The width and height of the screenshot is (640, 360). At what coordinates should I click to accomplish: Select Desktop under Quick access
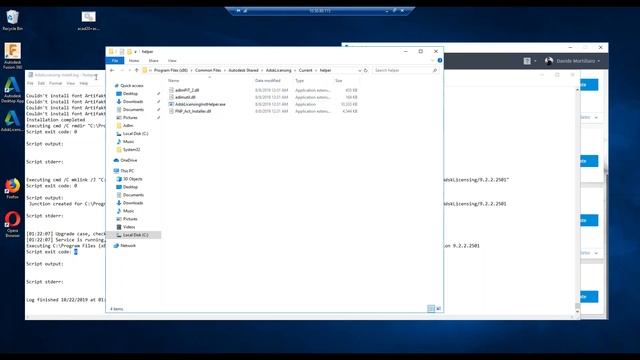[x=130, y=93]
